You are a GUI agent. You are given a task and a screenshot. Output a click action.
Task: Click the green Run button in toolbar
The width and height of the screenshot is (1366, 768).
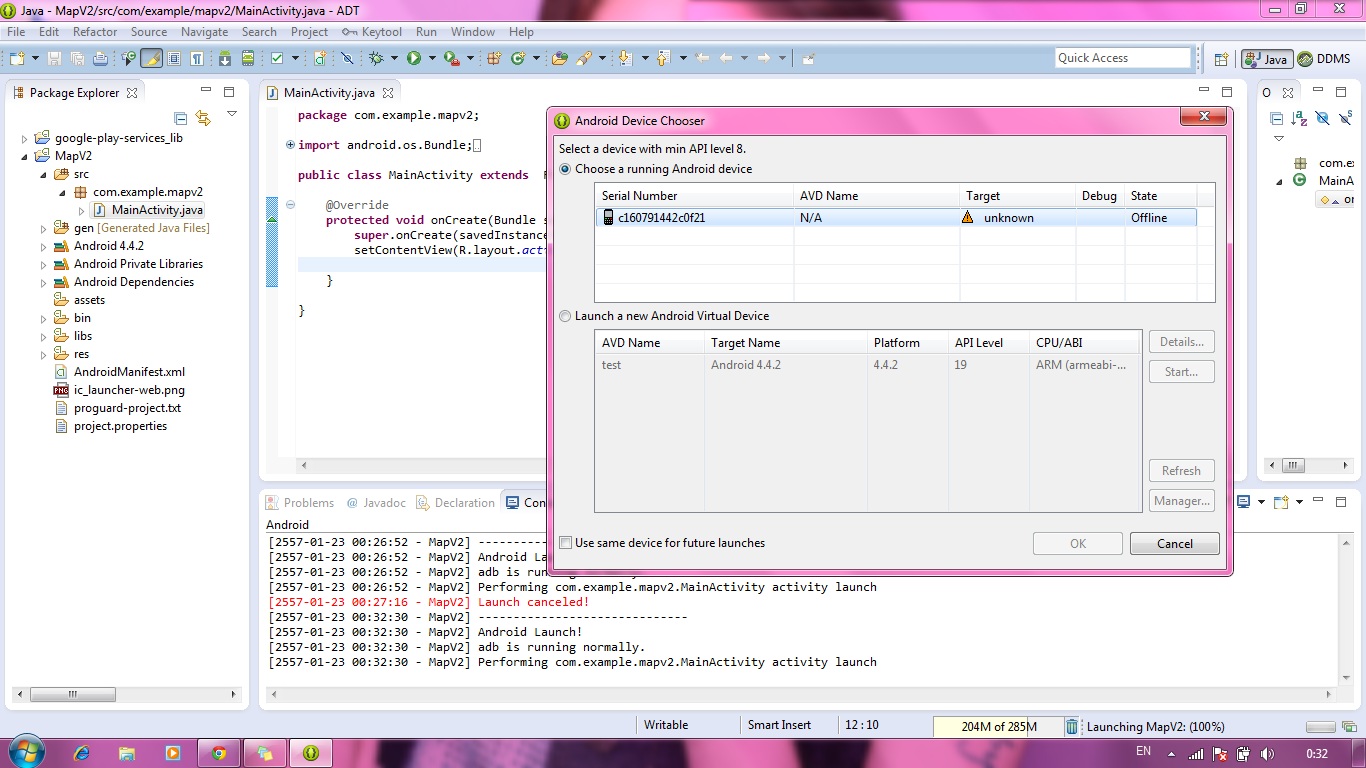tap(414, 59)
